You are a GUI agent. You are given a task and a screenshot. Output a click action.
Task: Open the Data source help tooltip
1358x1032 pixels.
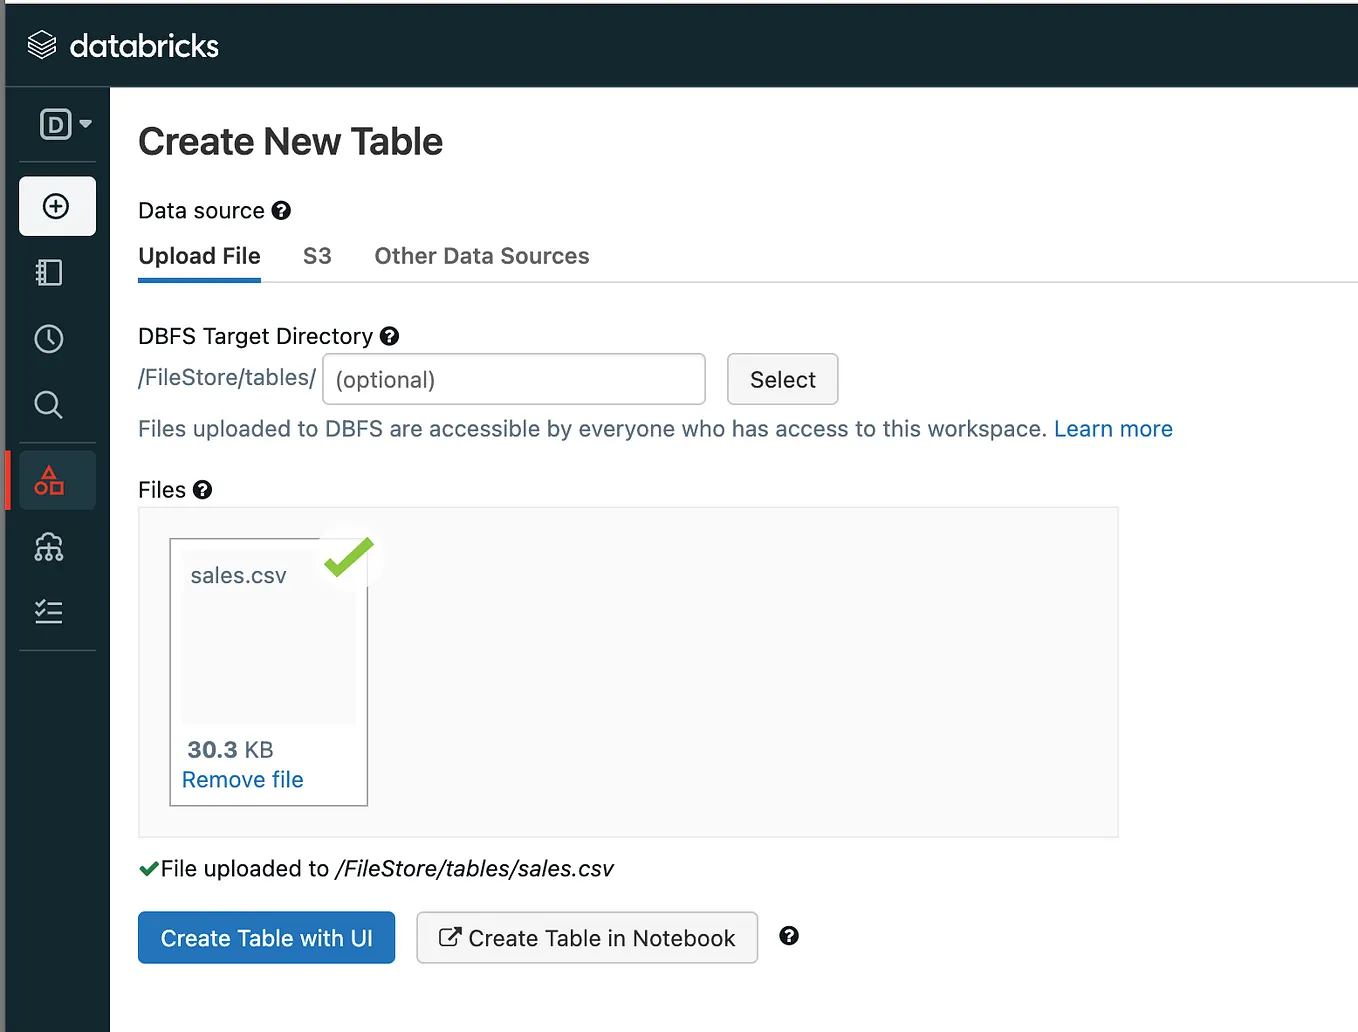(x=281, y=210)
